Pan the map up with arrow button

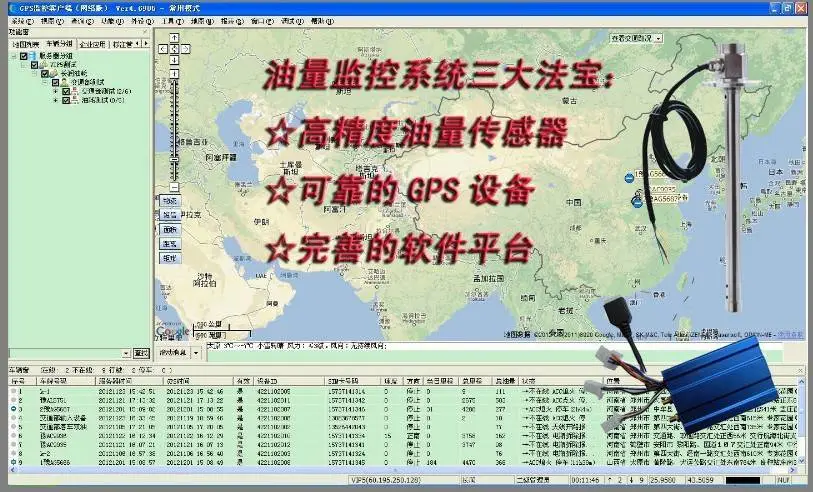click(x=174, y=38)
